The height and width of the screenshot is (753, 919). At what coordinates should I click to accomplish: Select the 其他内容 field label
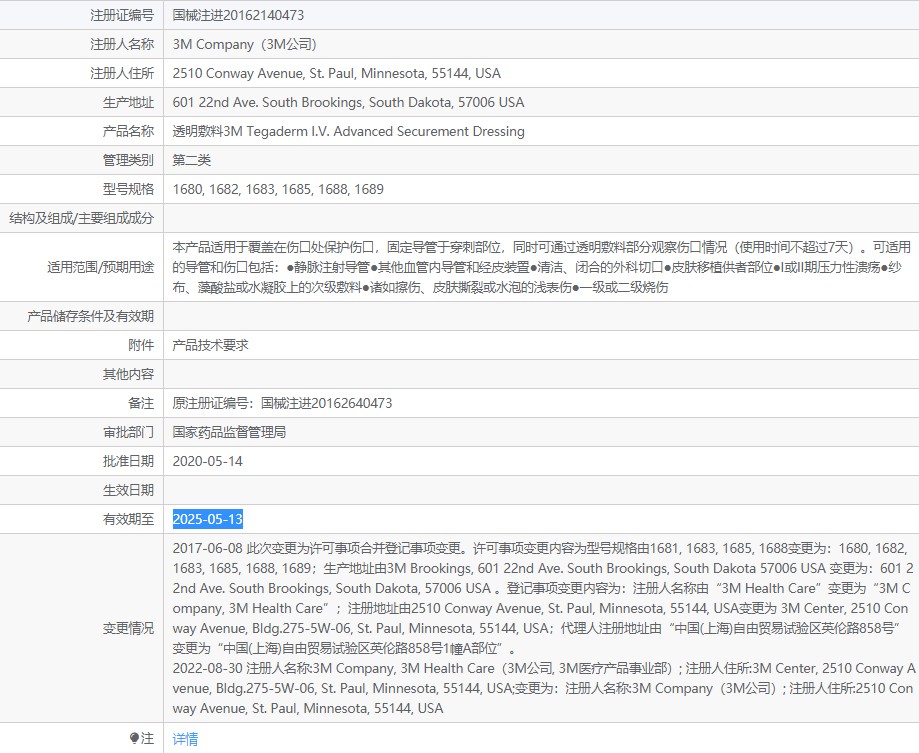tap(128, 374)
